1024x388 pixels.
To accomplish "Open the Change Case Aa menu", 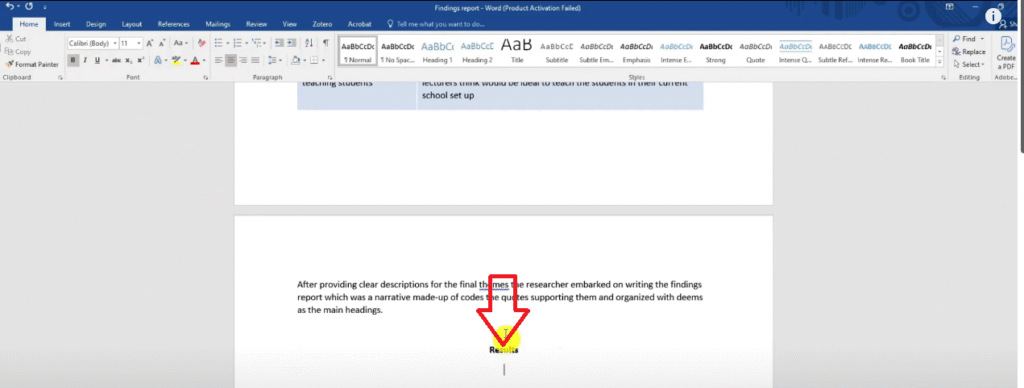I will point(180,43).
